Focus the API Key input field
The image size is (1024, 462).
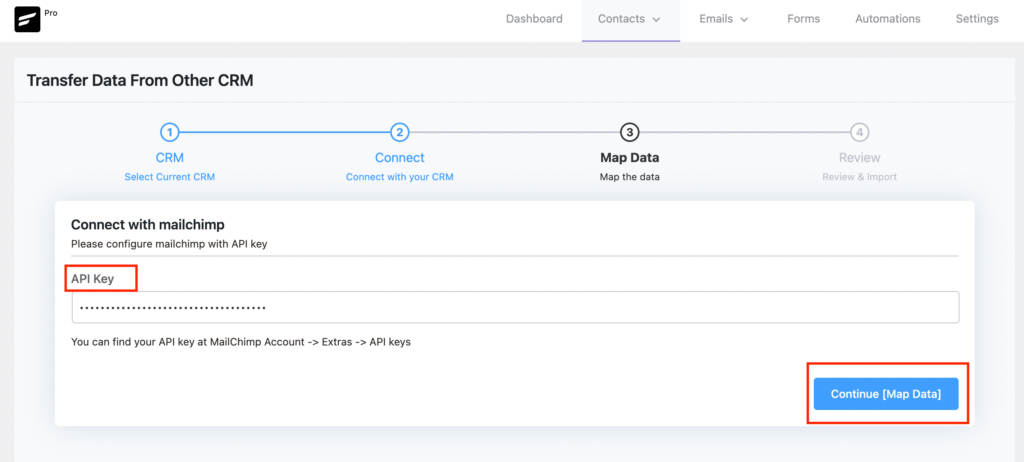coord(515,307)
